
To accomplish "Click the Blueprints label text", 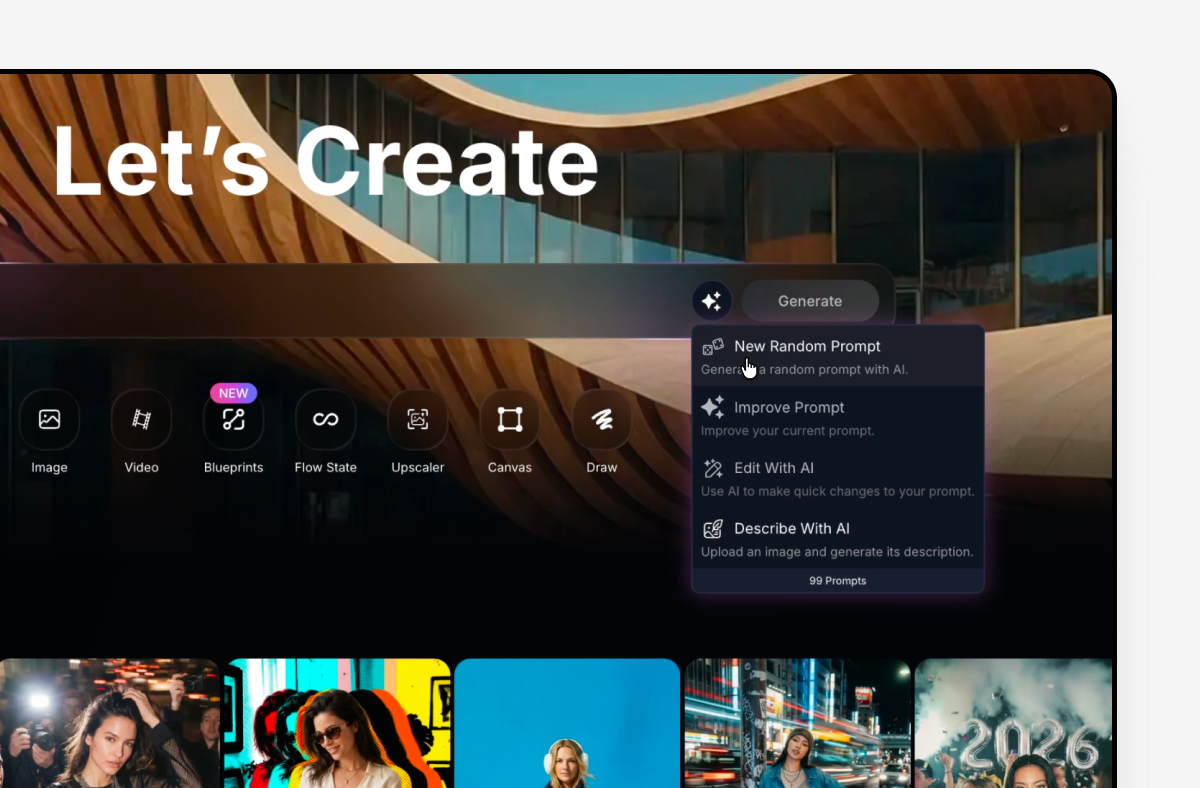I will (233, 467).
